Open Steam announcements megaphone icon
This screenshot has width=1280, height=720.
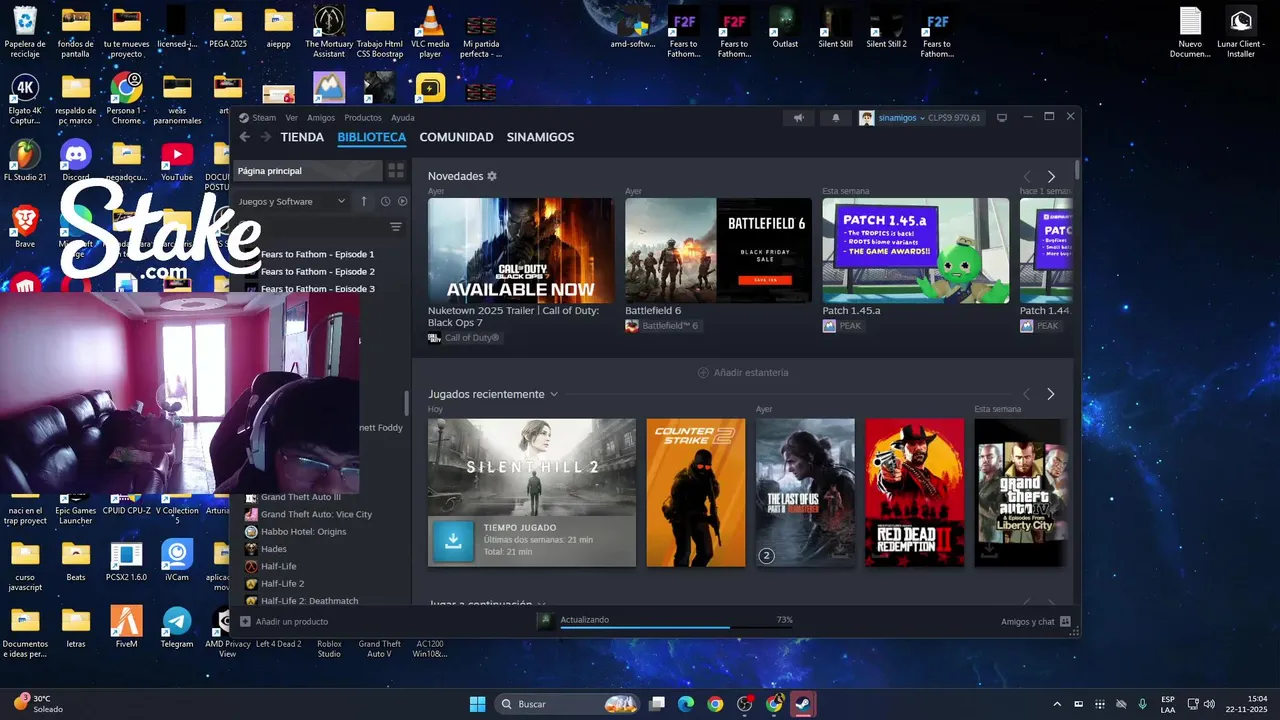[x=798, y=118]
